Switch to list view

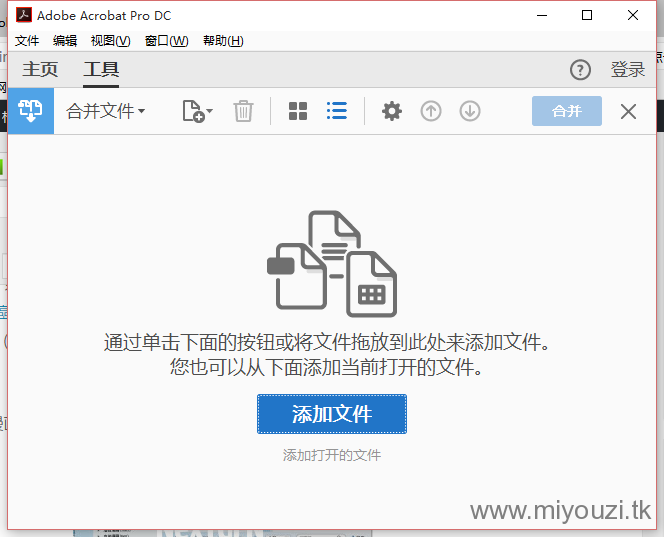click(337, 111)
